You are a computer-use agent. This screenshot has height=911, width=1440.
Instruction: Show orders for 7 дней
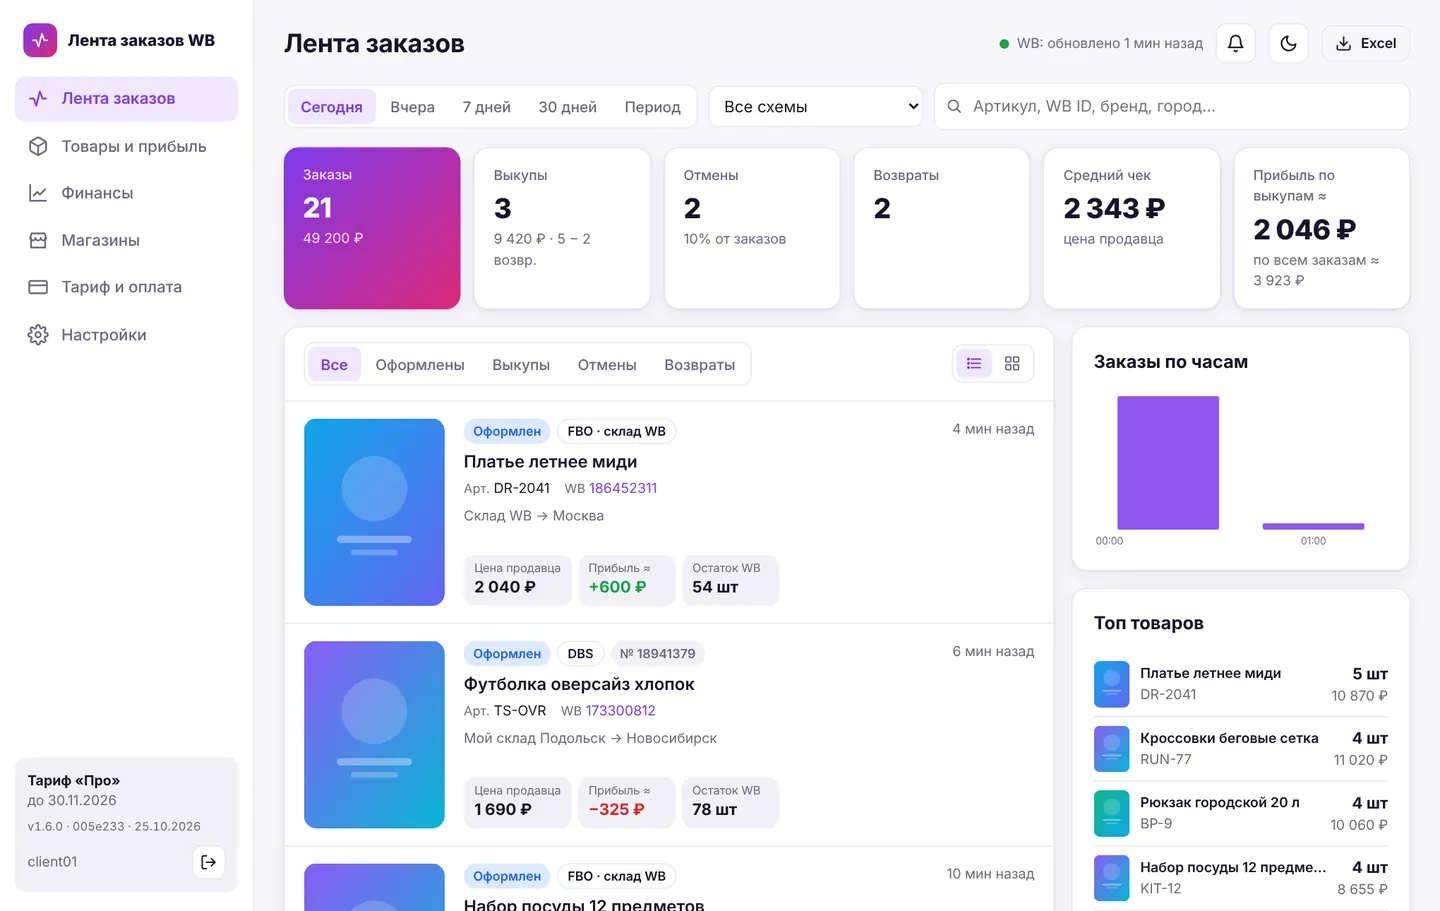(486, 107)
